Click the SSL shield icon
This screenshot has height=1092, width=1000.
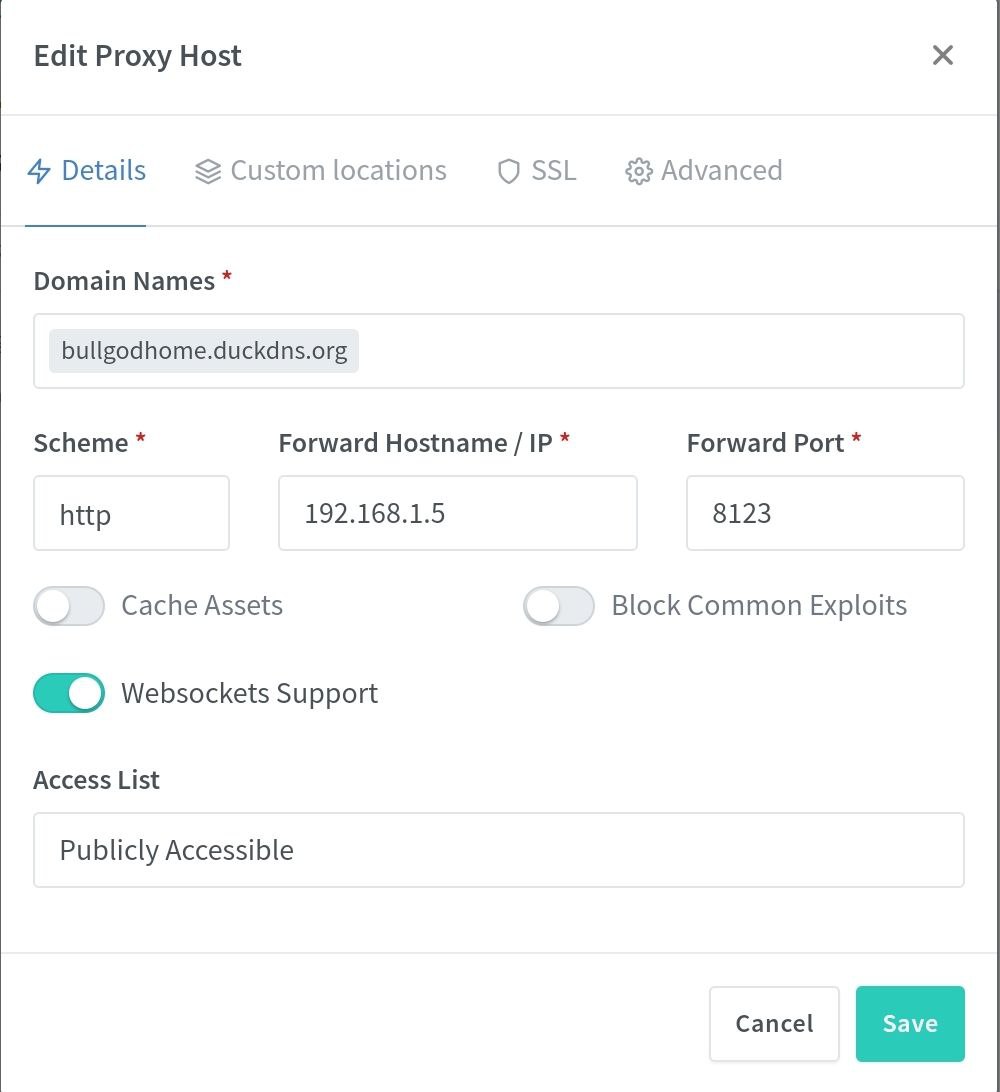509,172
